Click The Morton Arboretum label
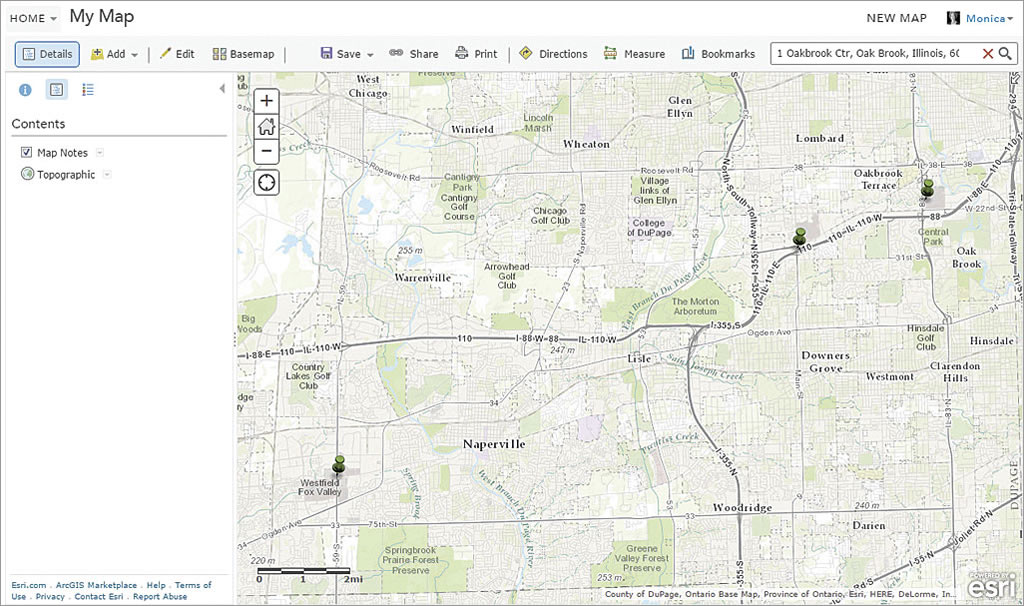The width and height of the screenshot is (1024, 606). (695, 306)
